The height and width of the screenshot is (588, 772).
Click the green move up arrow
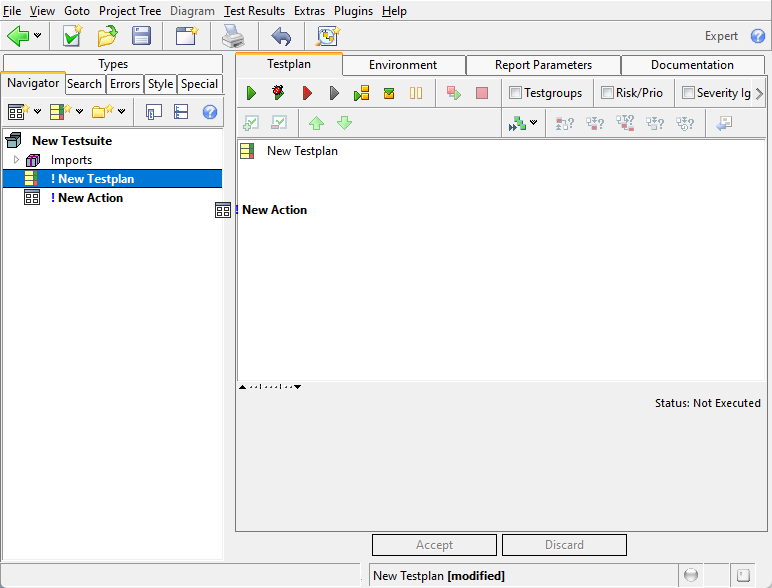pos(316,123)
